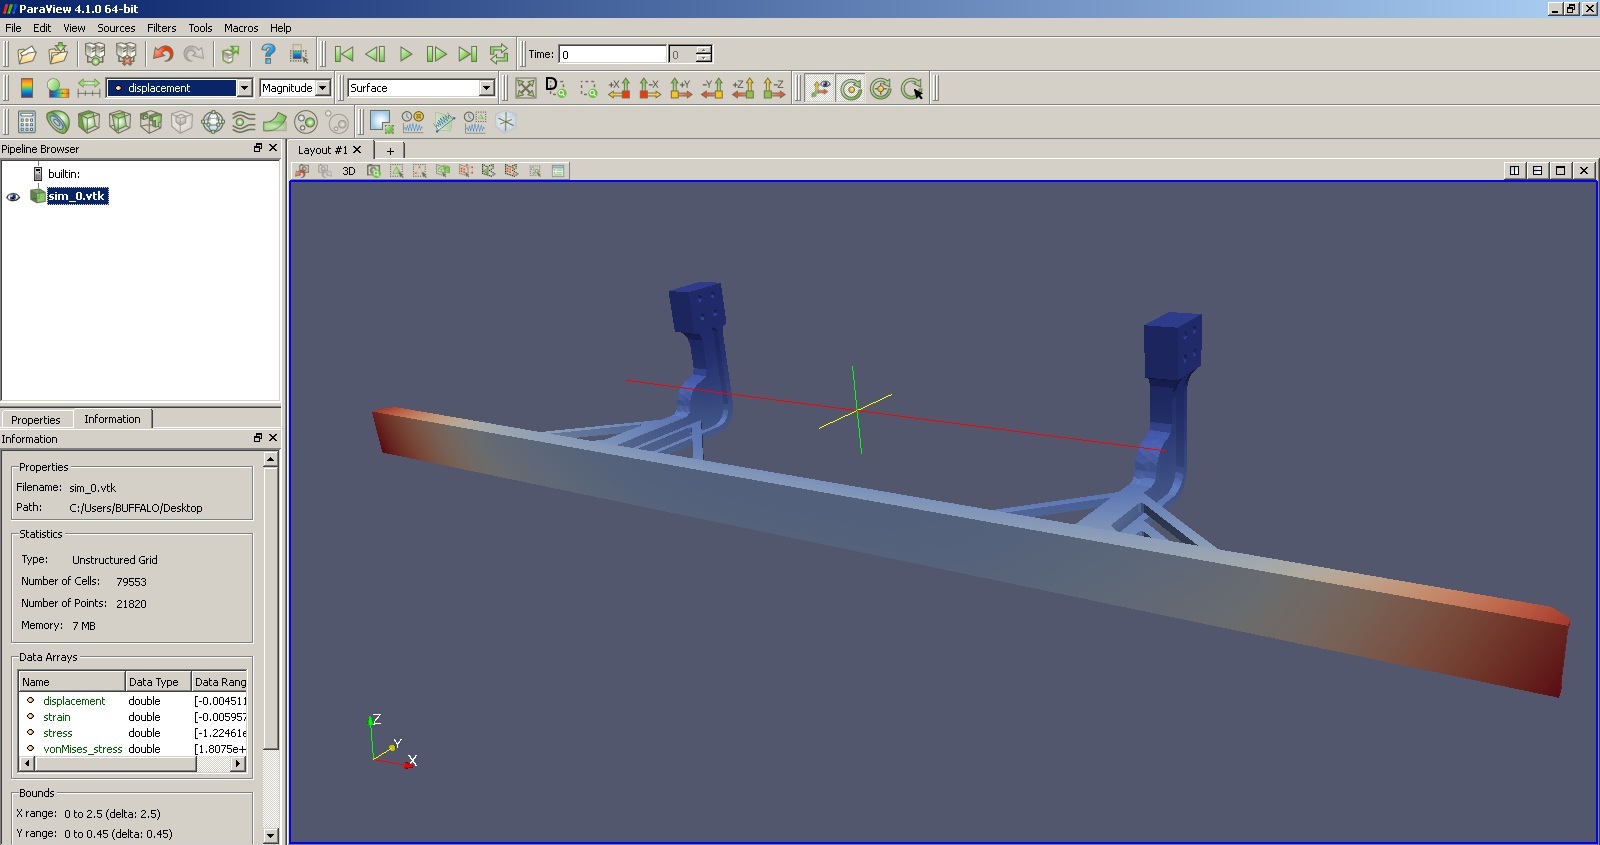The height and width of the screenshot is (845, 1600).
Task: Apply Plot Over Line filter
Action: pos(444,122)
